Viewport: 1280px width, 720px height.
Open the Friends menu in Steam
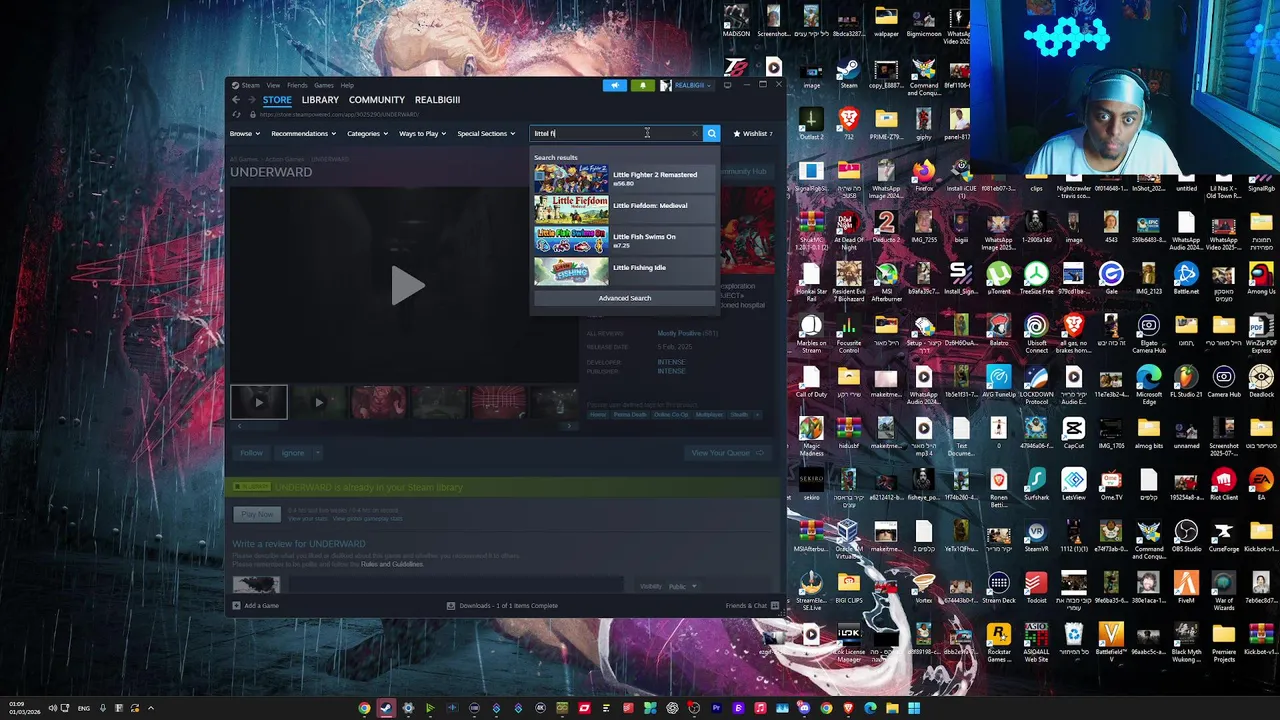click(x=297, y=85)
